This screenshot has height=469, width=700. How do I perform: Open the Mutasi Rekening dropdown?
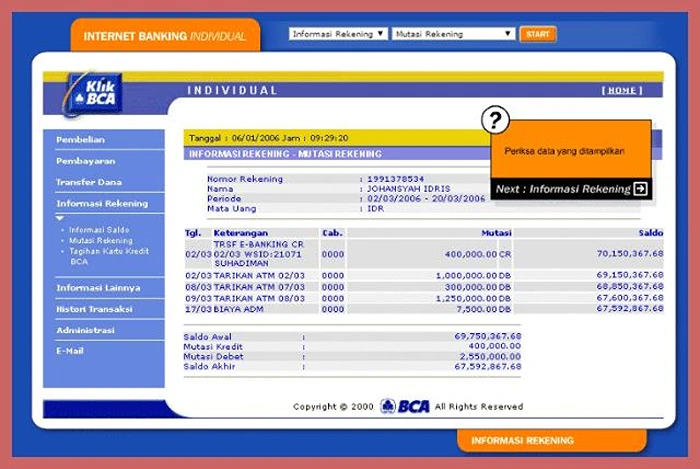point(453,34)
